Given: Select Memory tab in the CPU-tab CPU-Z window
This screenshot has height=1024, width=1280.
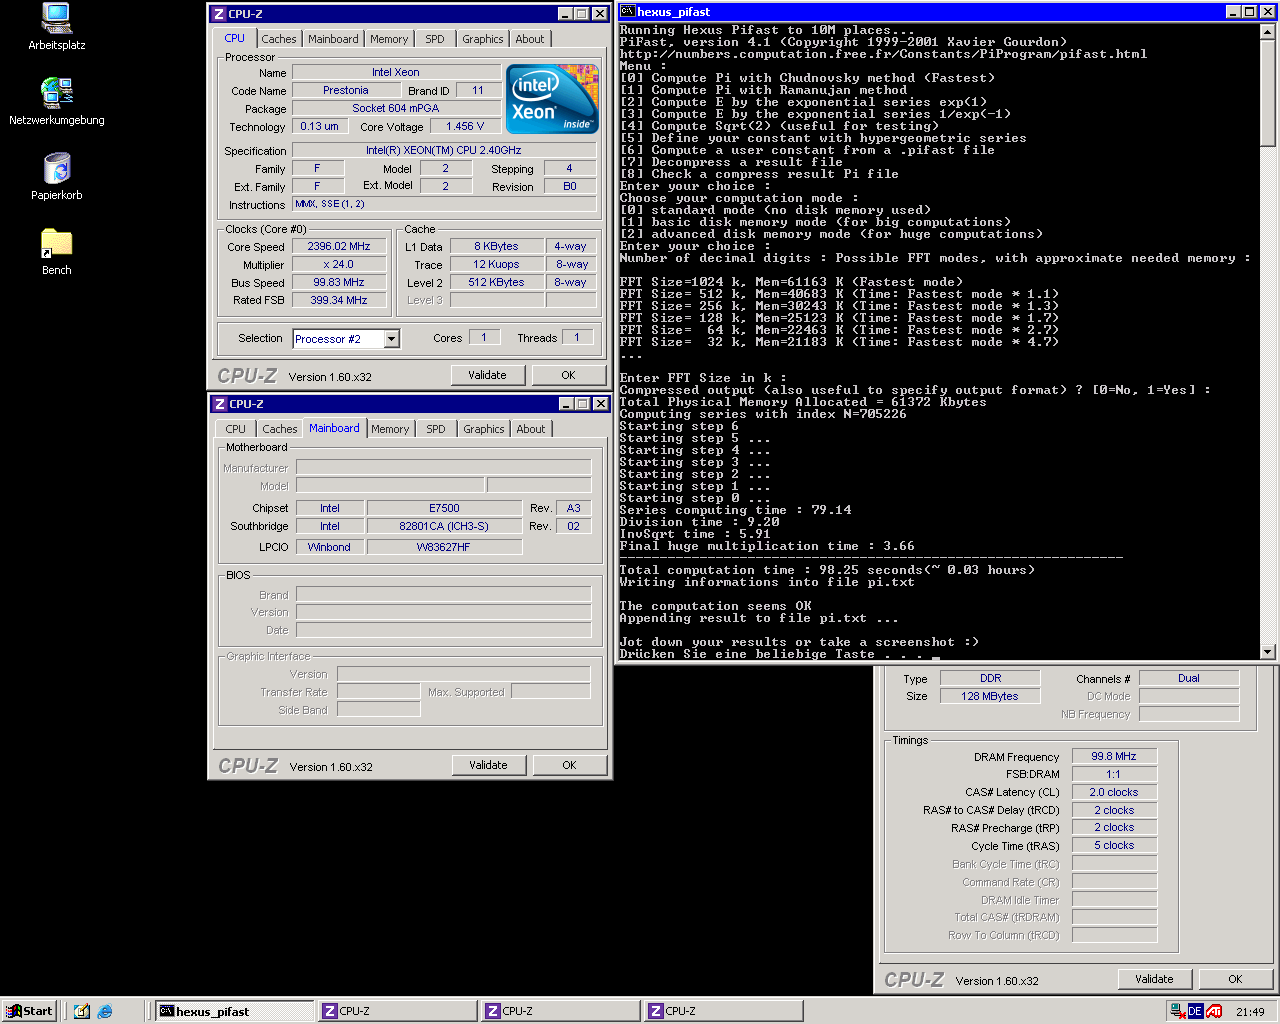Looking at the screenshot, I should pos(389,39).
